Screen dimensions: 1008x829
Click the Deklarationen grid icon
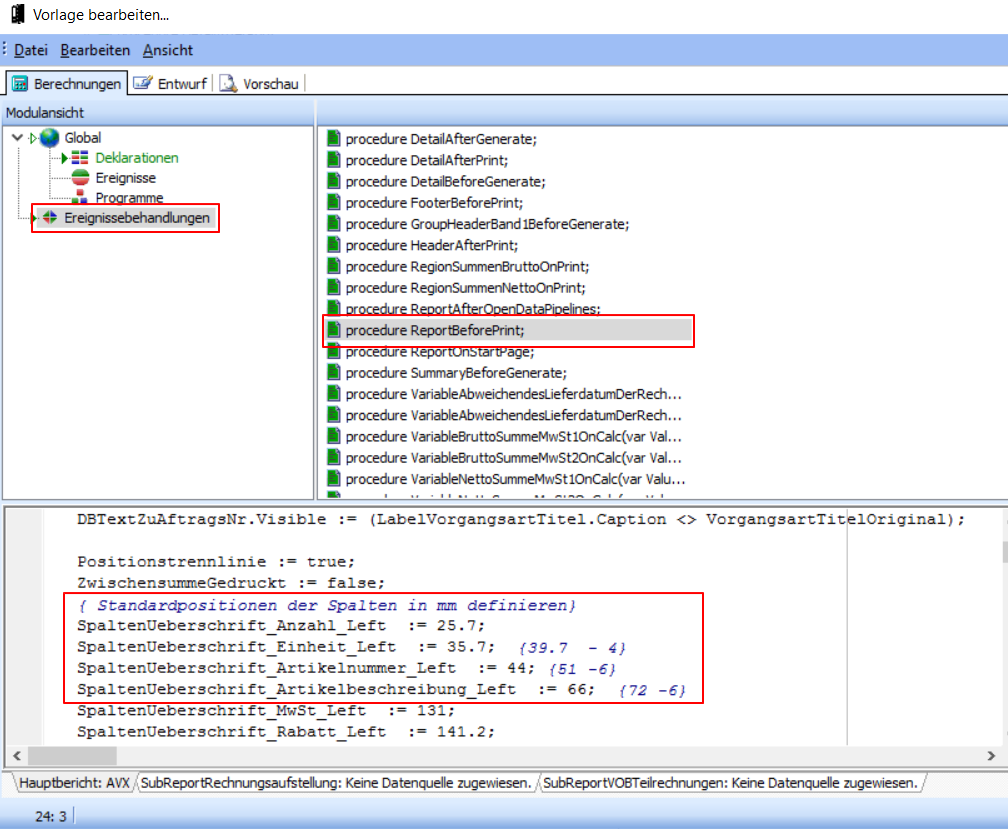(x=80, y=157)
